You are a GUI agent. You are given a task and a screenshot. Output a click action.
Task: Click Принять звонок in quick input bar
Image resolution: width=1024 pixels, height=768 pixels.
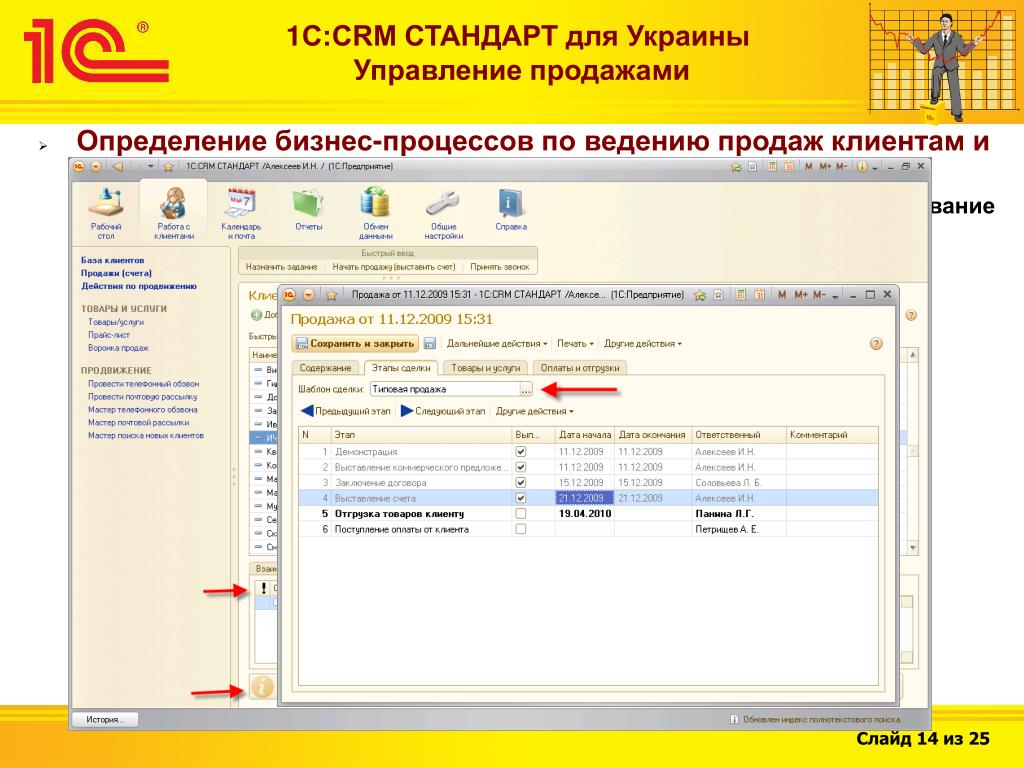[x=500, y=266]
